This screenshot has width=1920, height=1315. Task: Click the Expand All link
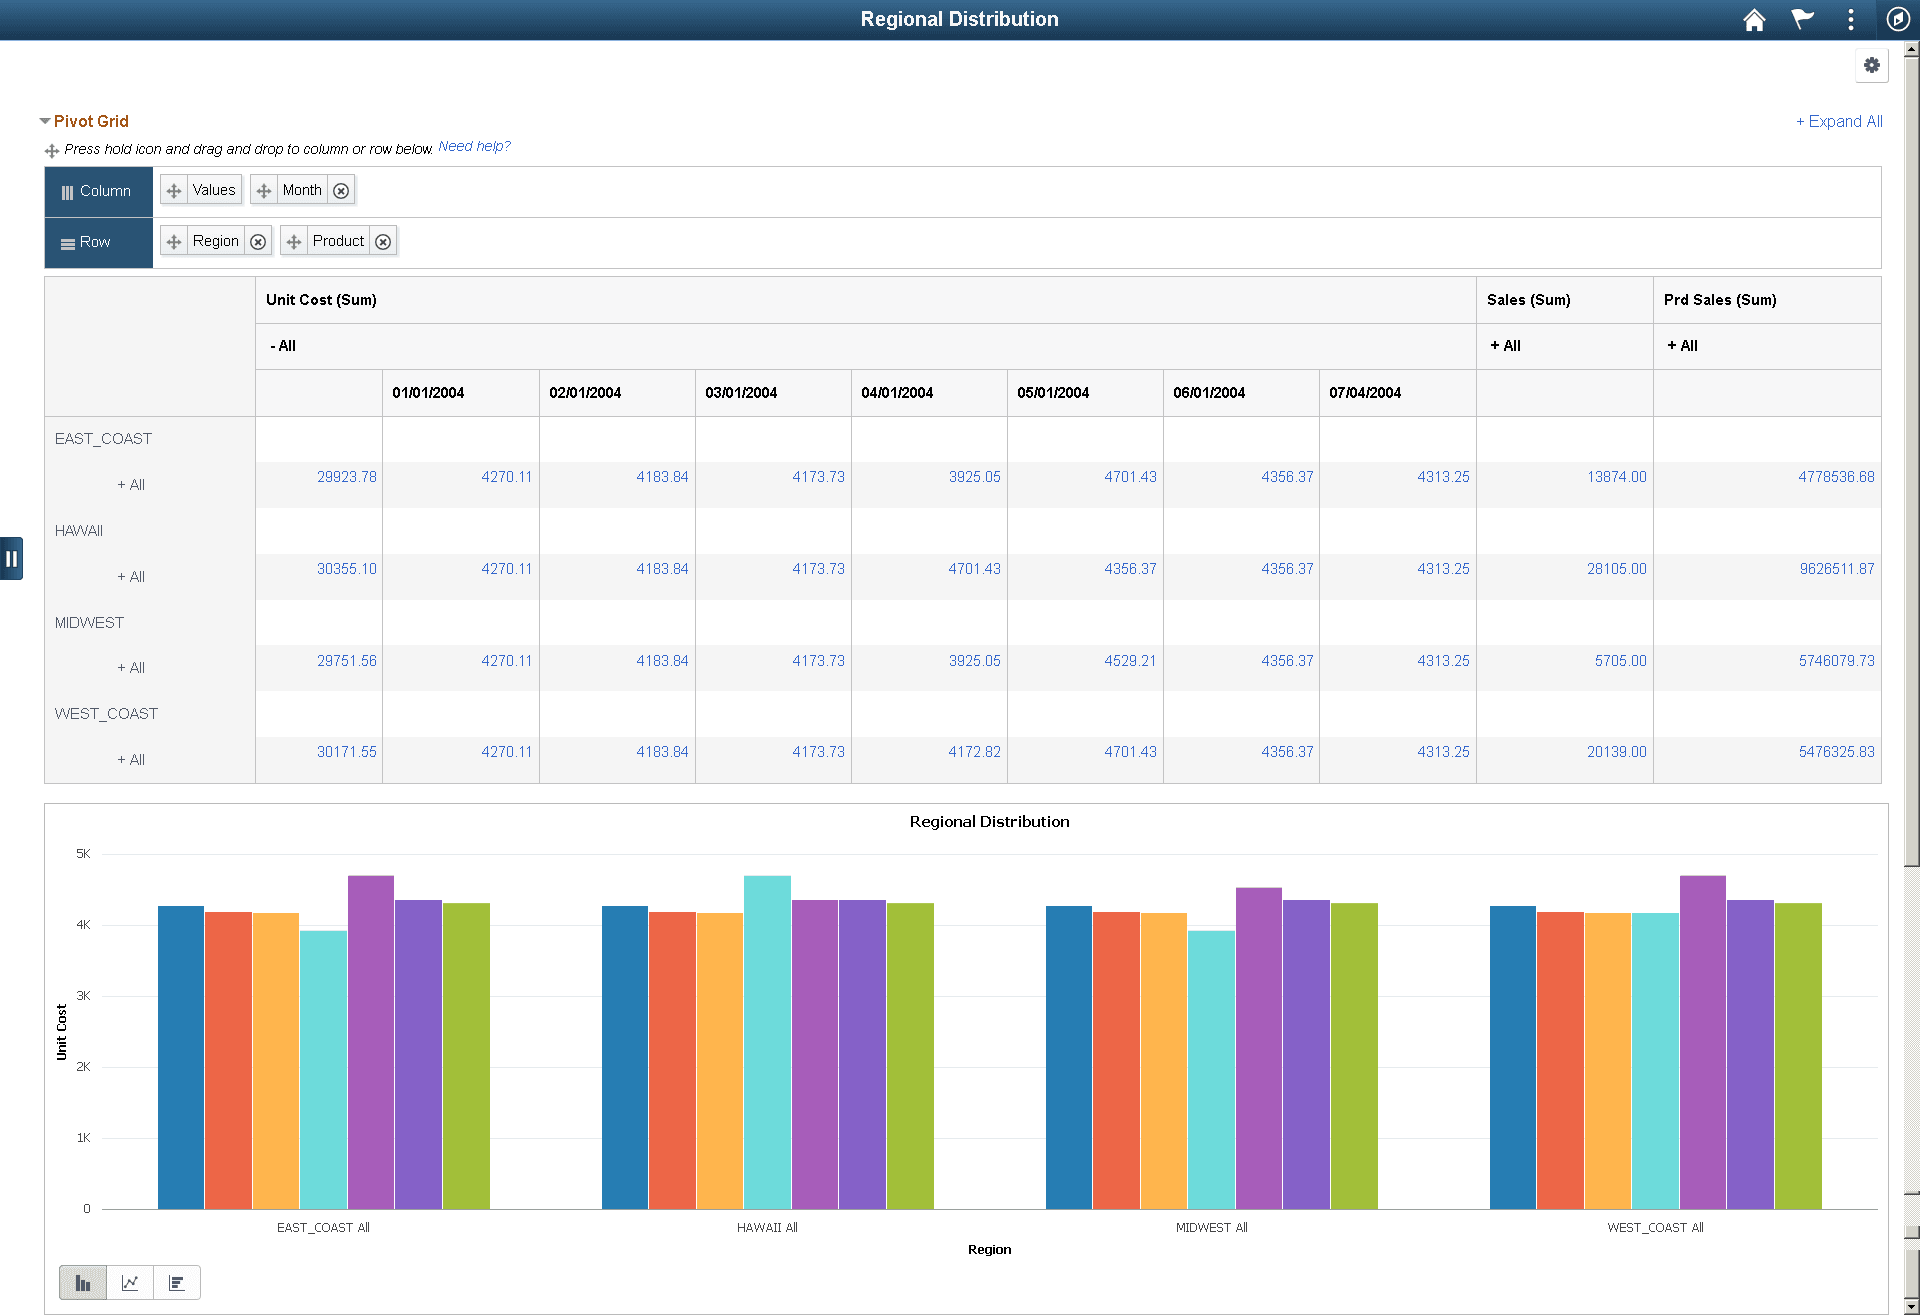coord(1838,121)
